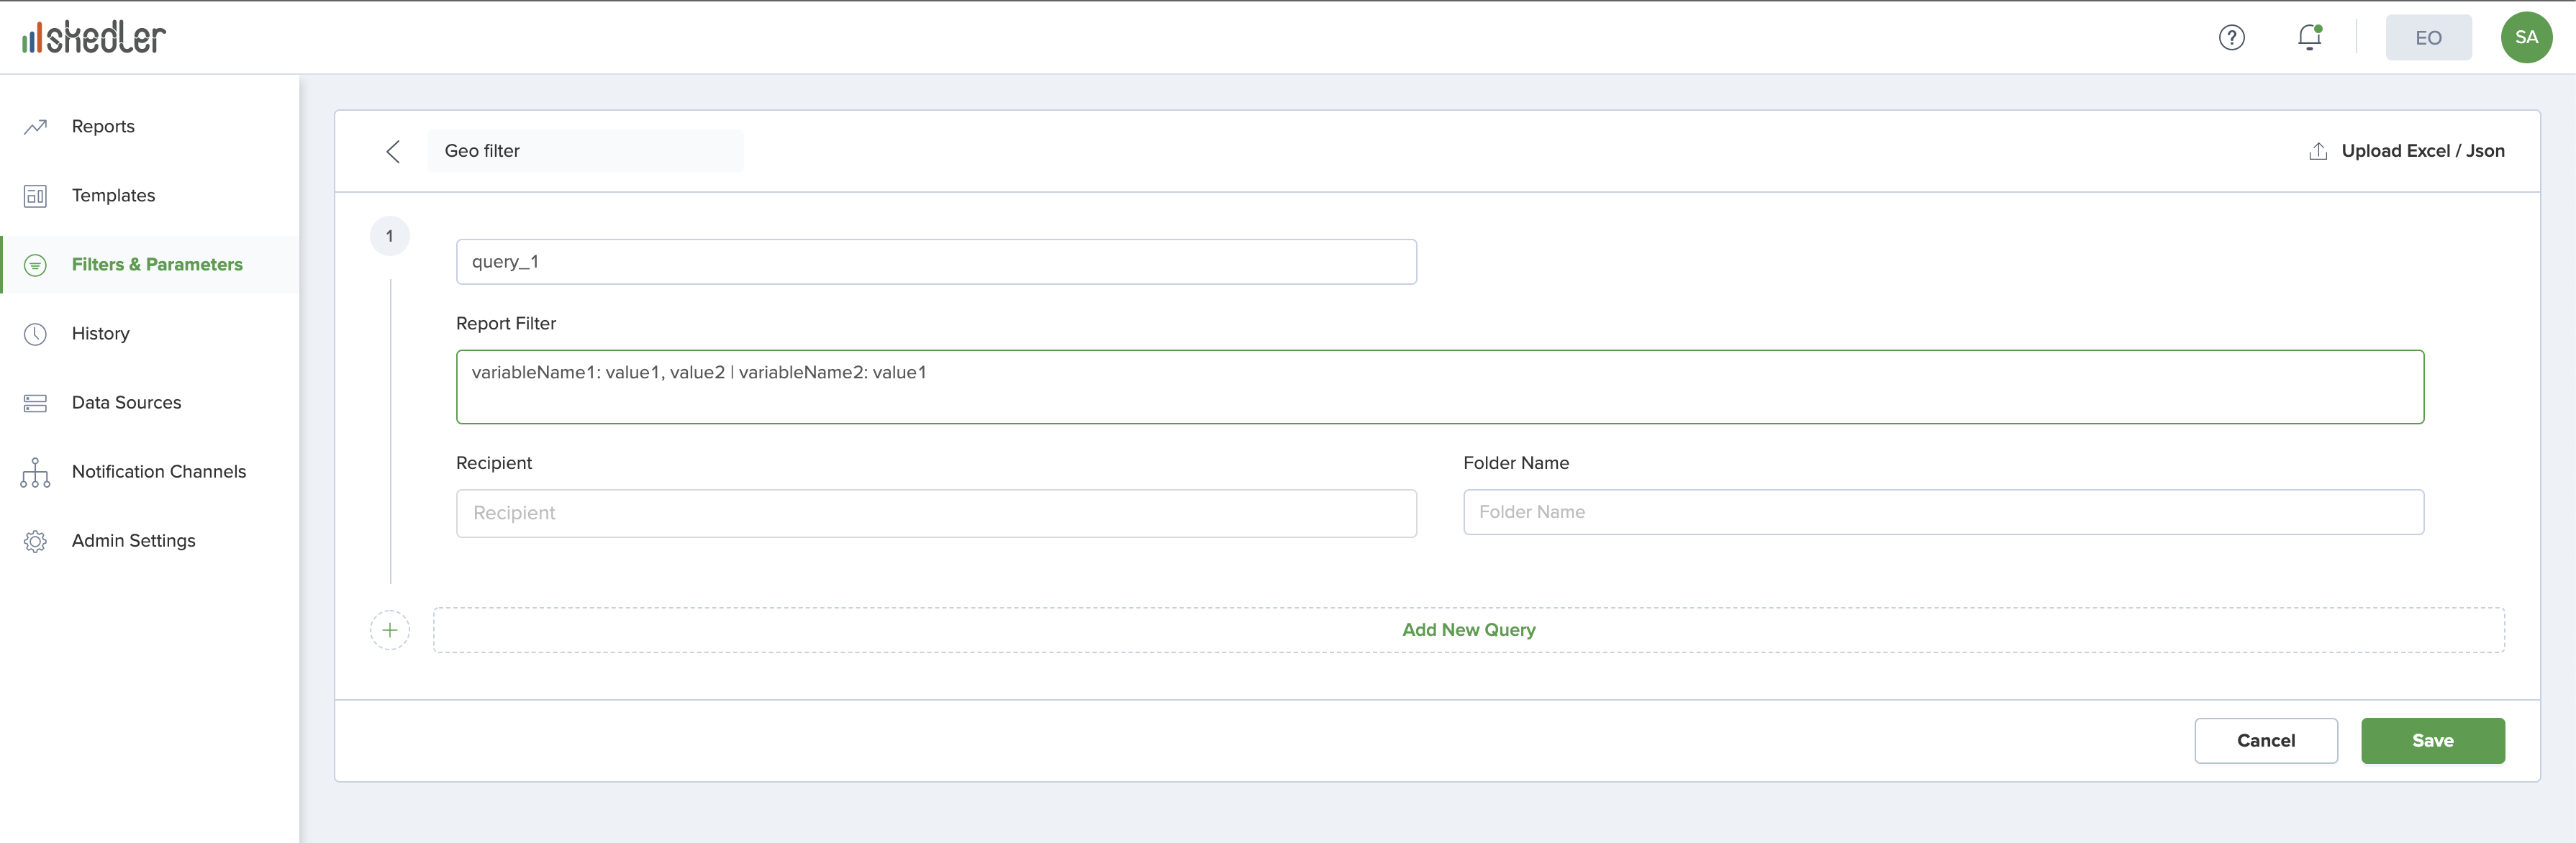Click the Data Sources server icon

pos(35,403)
